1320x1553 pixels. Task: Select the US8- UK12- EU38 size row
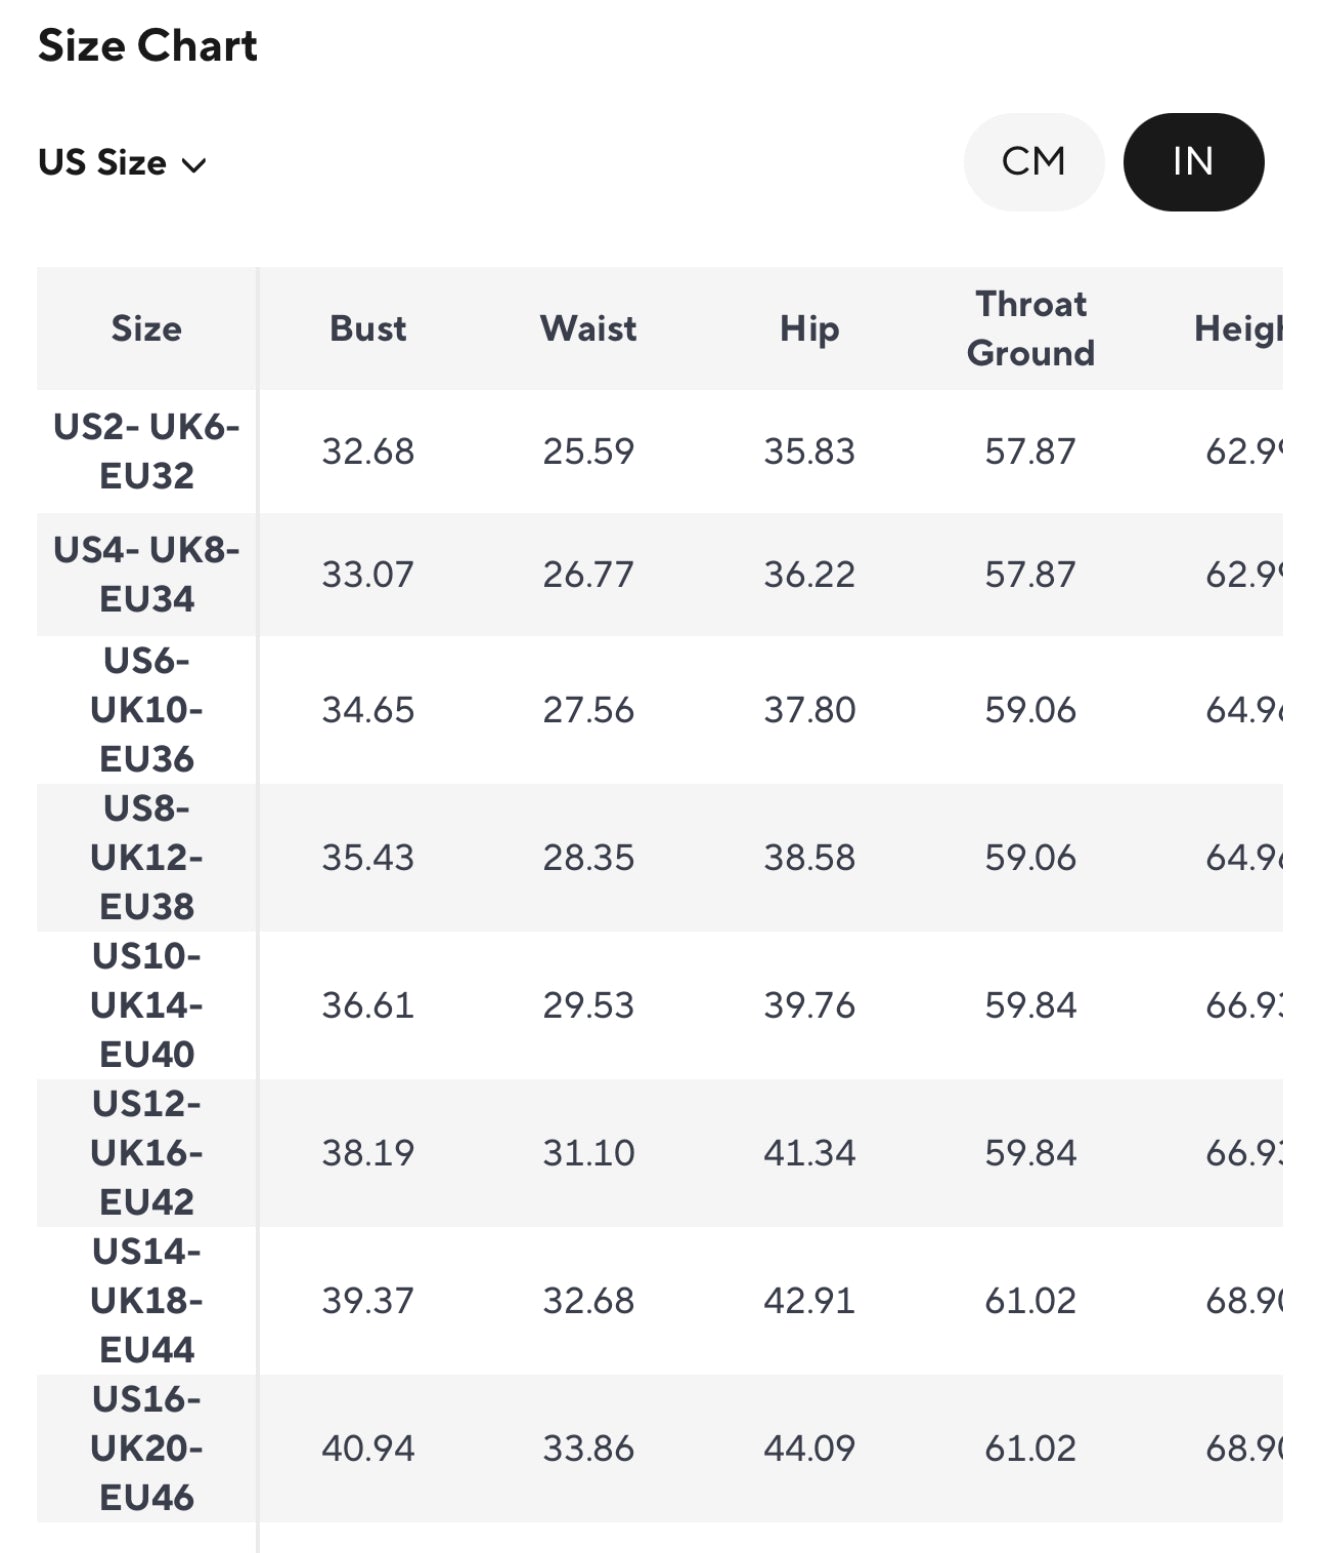146,857
